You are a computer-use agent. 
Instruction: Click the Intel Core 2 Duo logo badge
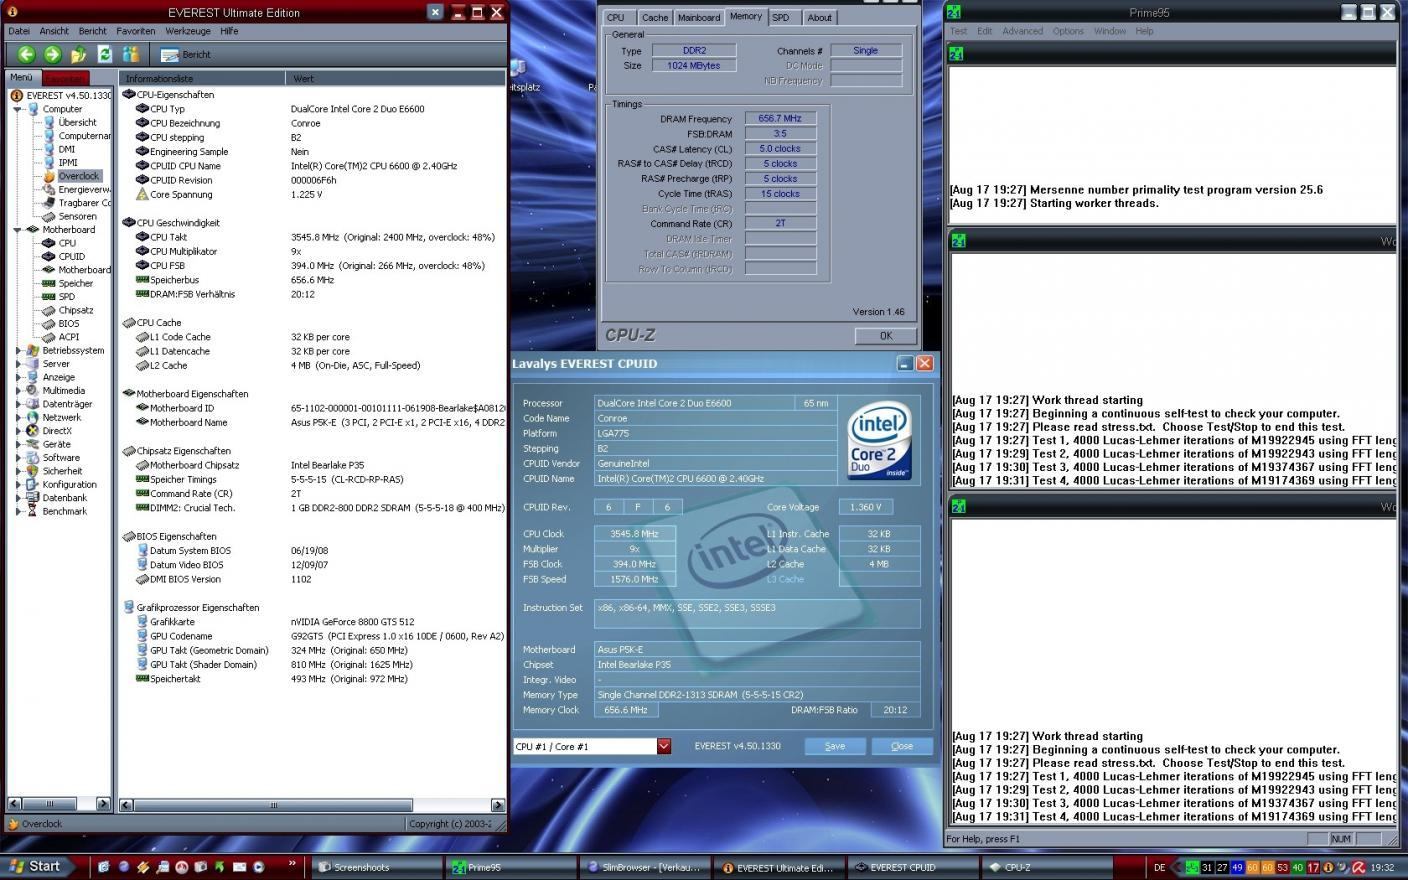coord(879,442)
